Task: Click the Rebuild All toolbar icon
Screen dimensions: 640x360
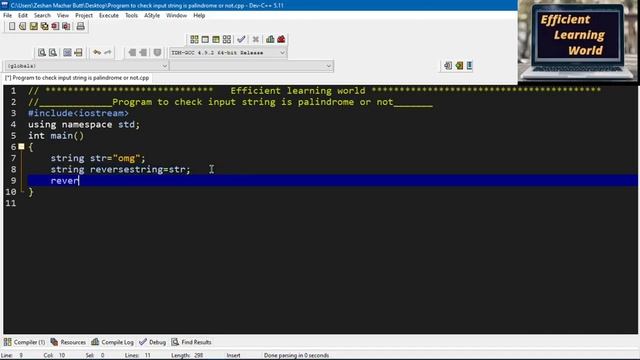Action: (x=227, y=39)
